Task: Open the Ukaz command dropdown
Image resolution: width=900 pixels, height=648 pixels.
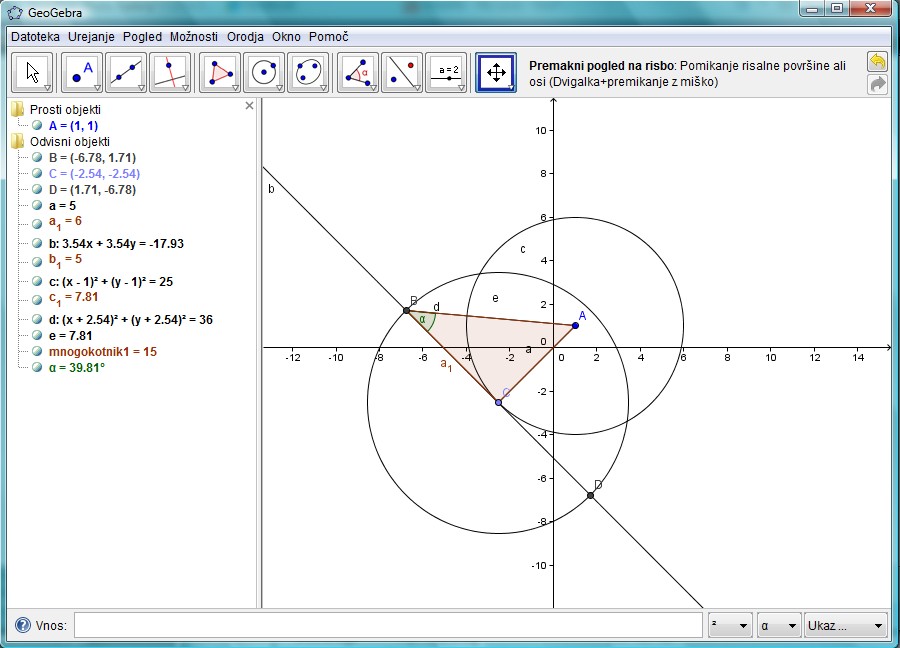Action: click(x=846, y=626)
